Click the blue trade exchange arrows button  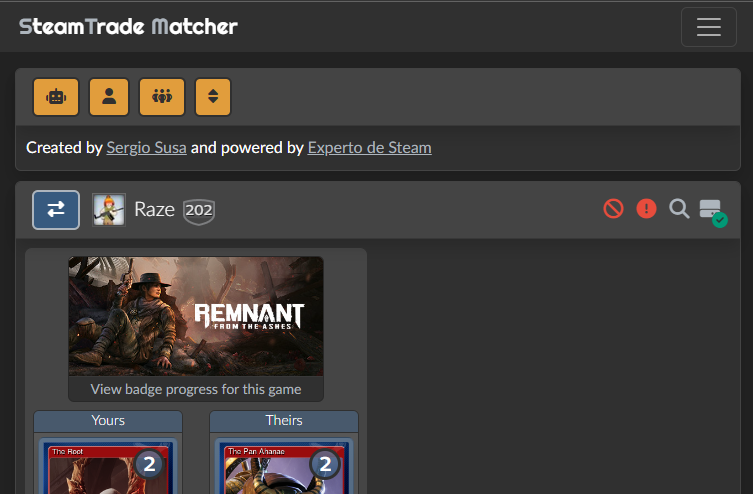coord(56,210)
